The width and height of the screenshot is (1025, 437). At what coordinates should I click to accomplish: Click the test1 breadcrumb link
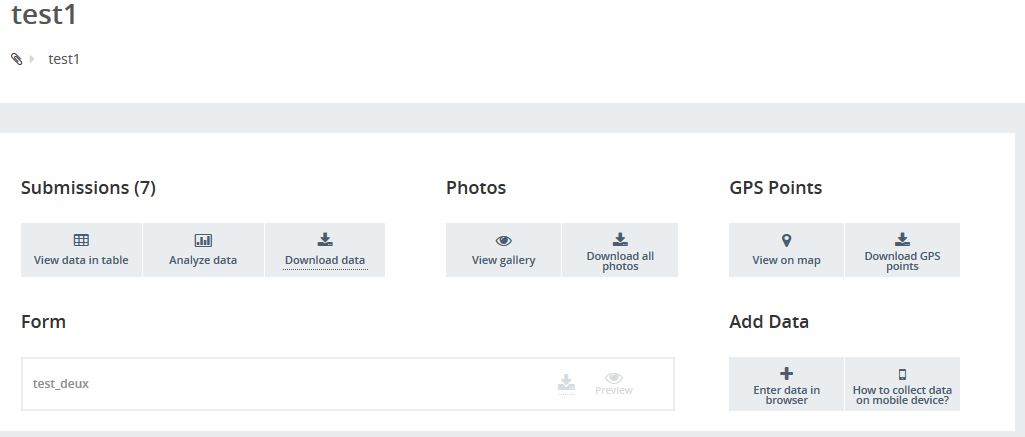click(64, 59)
